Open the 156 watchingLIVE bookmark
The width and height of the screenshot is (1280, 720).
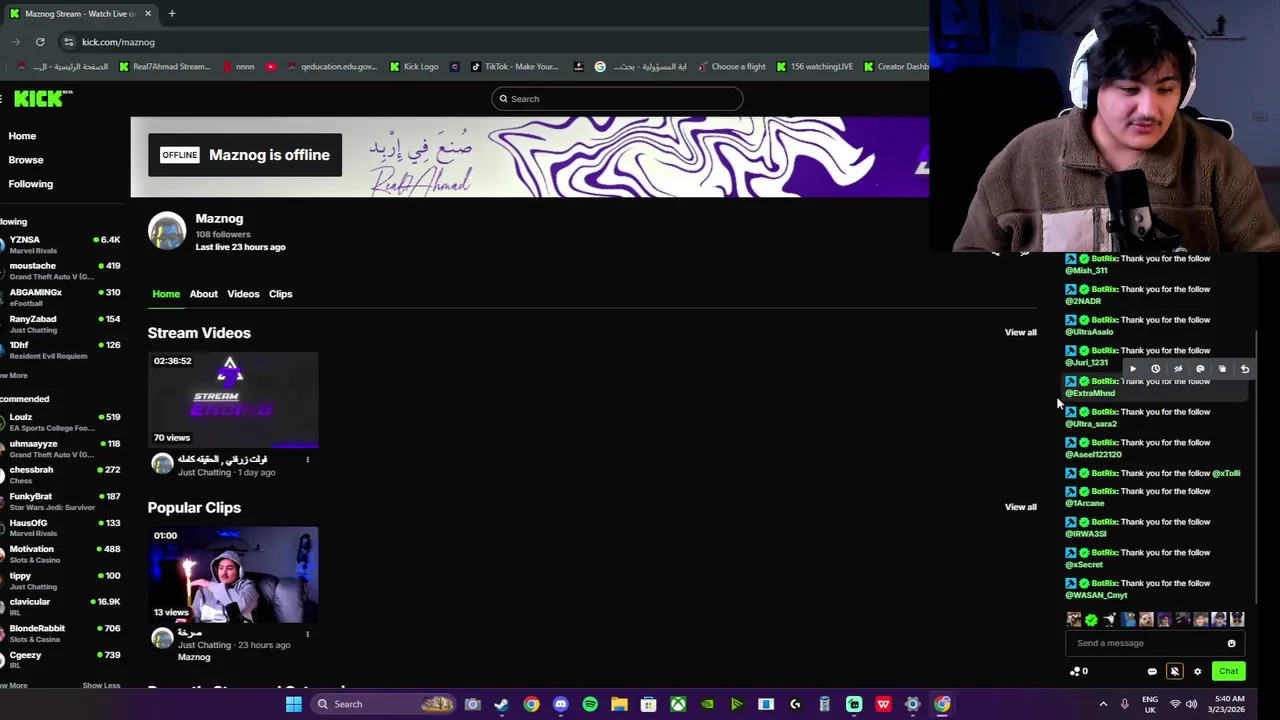815,67
